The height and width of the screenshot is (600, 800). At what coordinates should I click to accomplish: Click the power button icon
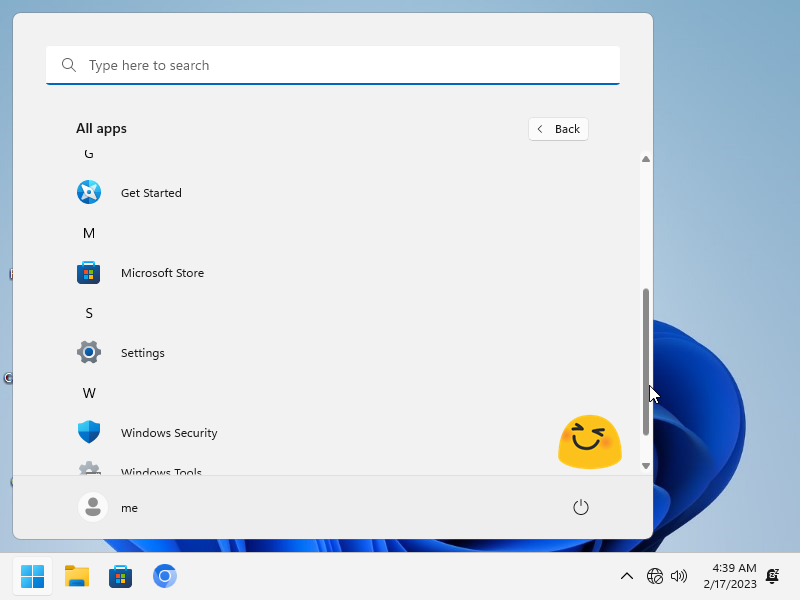pos(581,507)
